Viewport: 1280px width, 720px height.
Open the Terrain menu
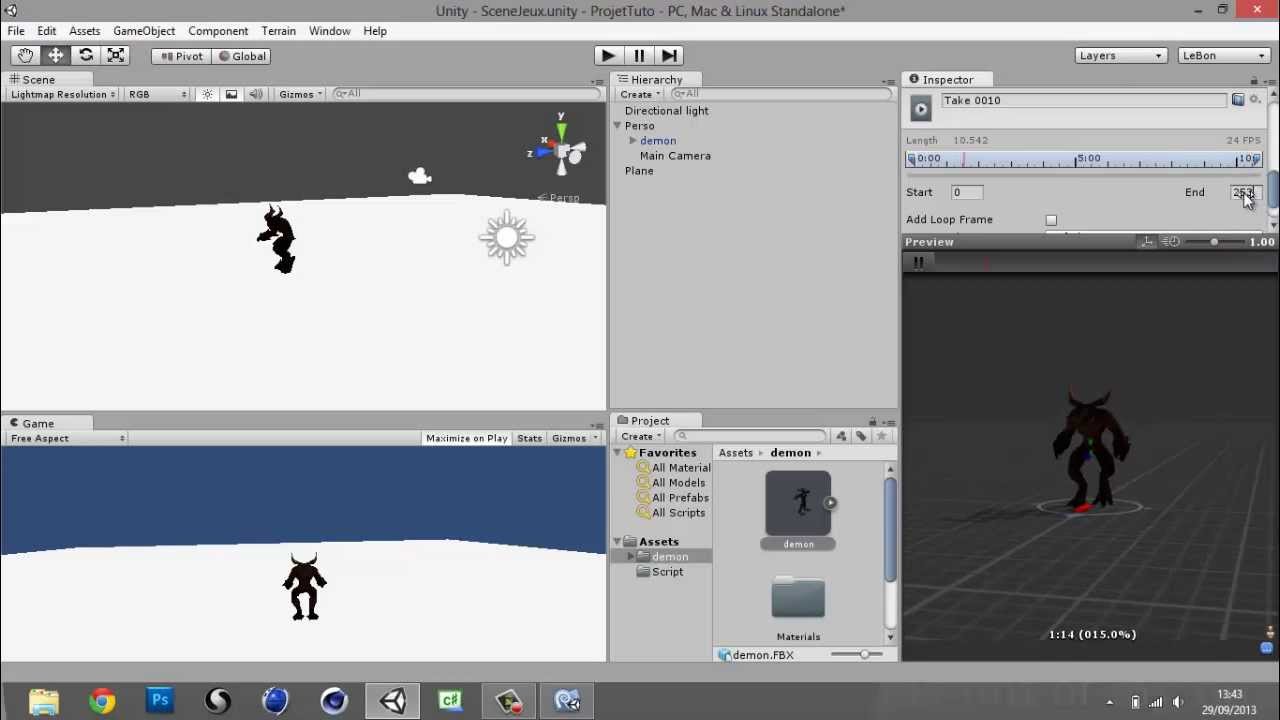[x=279, y=31]
